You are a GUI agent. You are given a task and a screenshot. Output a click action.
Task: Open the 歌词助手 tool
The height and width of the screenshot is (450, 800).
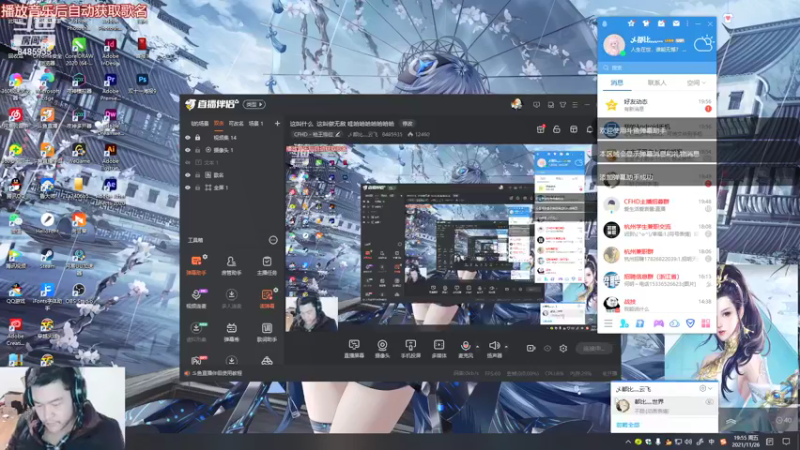[266, 332]
